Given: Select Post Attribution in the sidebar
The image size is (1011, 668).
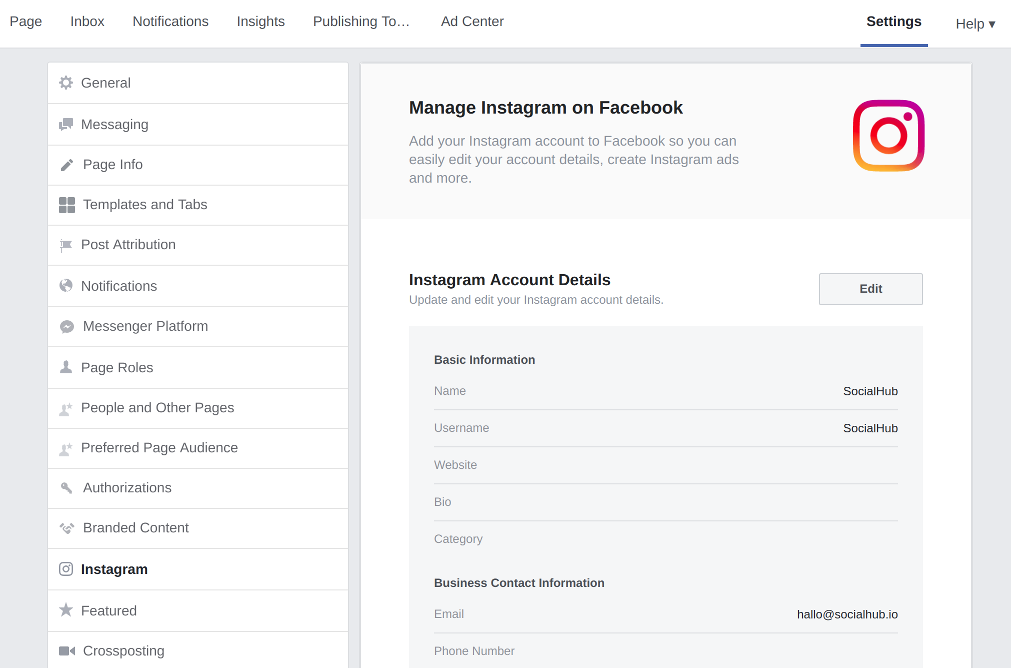Looking at the screenshot, I should coord(128,245).
